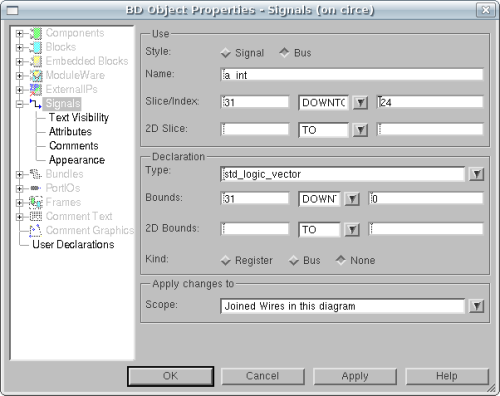Select the Signal style radio button
This screenshot has height=396, width=500.
(226, 53)
